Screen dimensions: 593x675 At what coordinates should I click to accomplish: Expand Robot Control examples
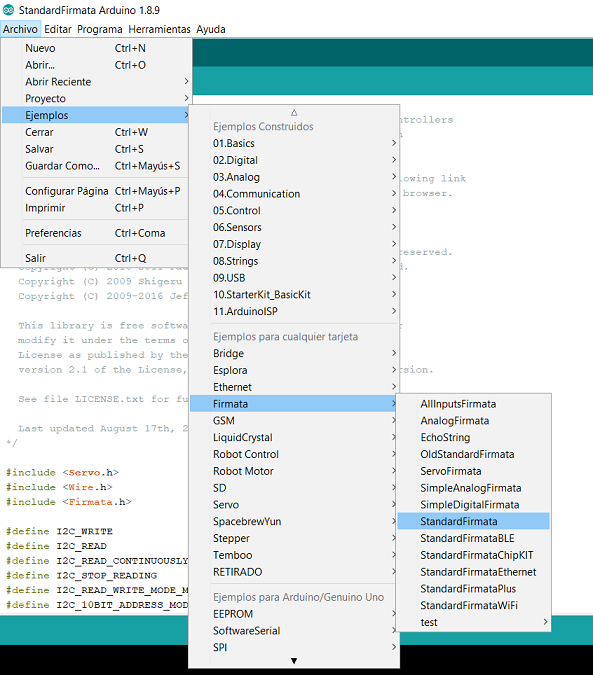pos(294,454)
